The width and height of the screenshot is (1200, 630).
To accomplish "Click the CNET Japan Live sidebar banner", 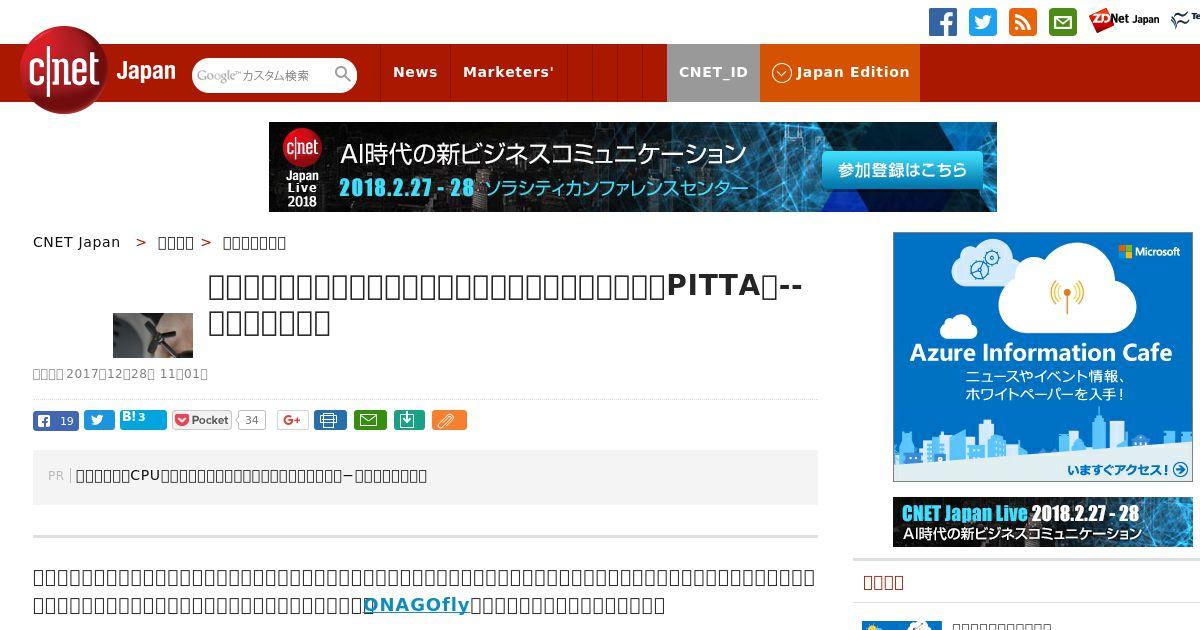I will pyautogui.click(x=1043, y=522).
